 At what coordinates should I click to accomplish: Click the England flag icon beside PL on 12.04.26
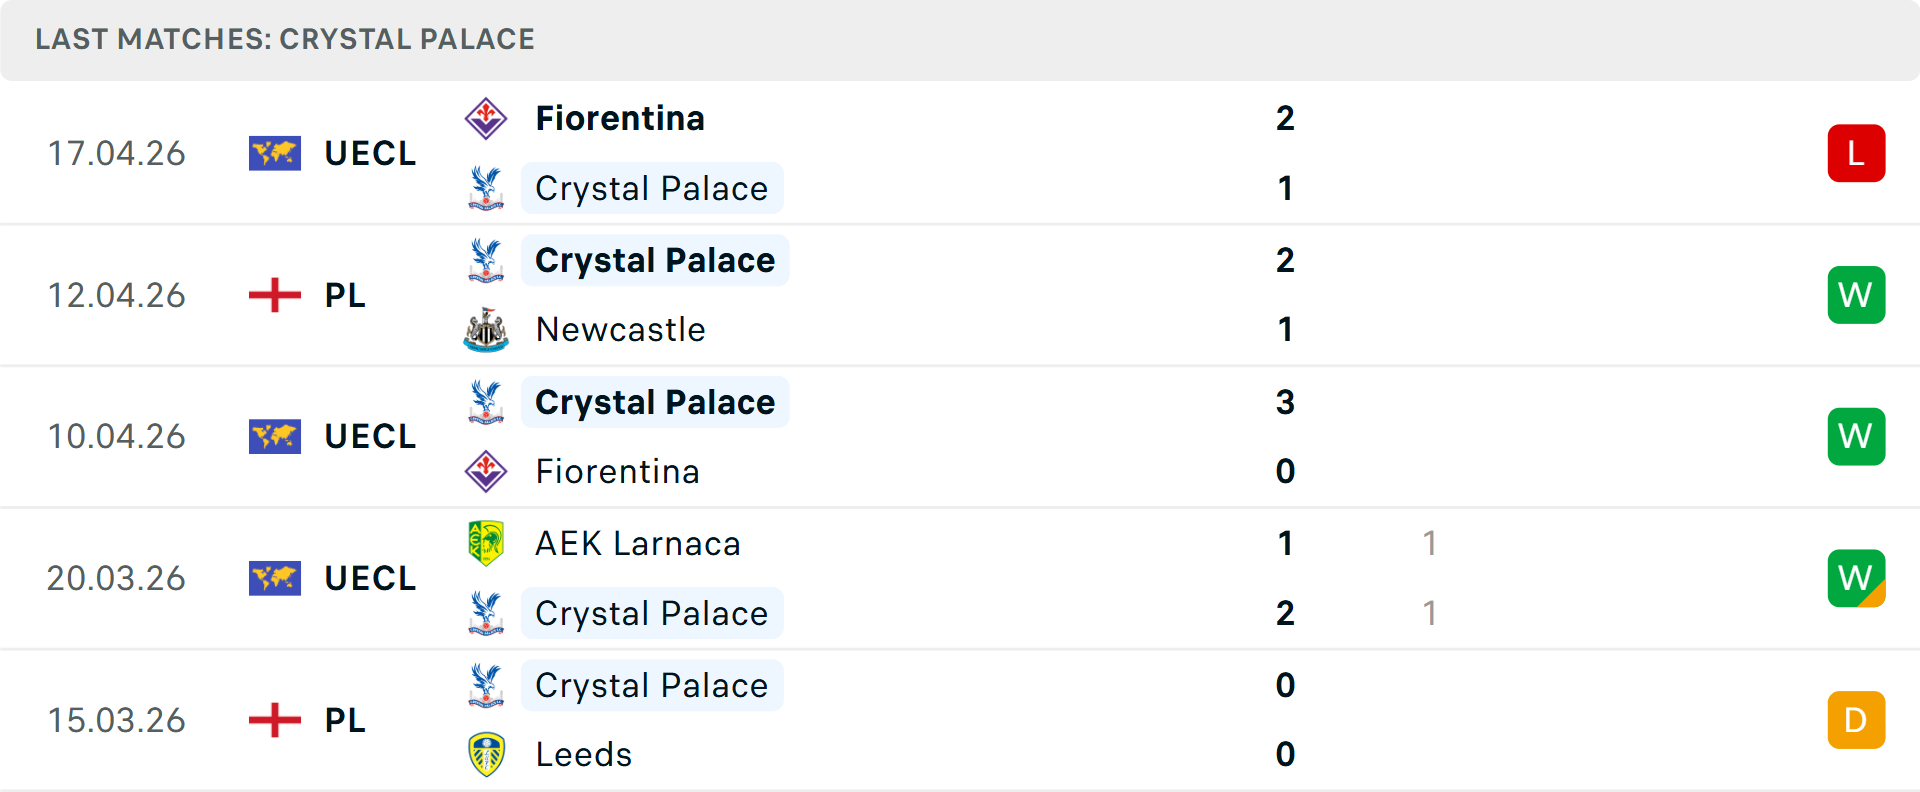tap(275, 294)
